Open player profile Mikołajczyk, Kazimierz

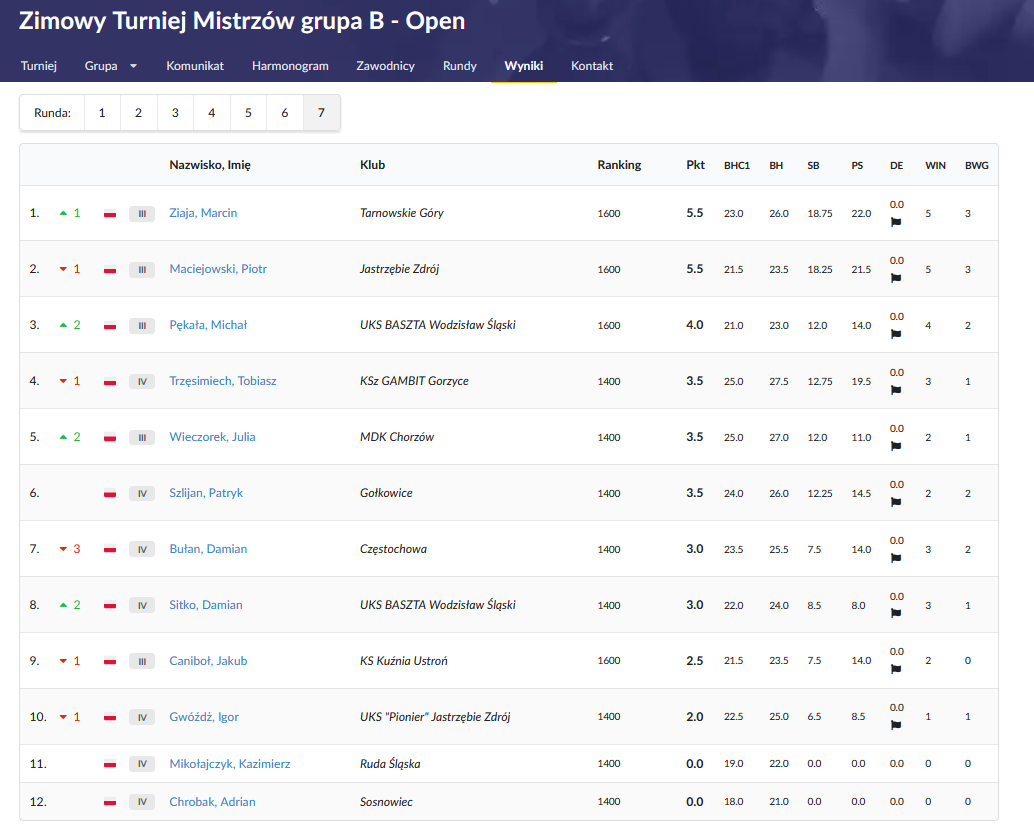click(230, 764)
